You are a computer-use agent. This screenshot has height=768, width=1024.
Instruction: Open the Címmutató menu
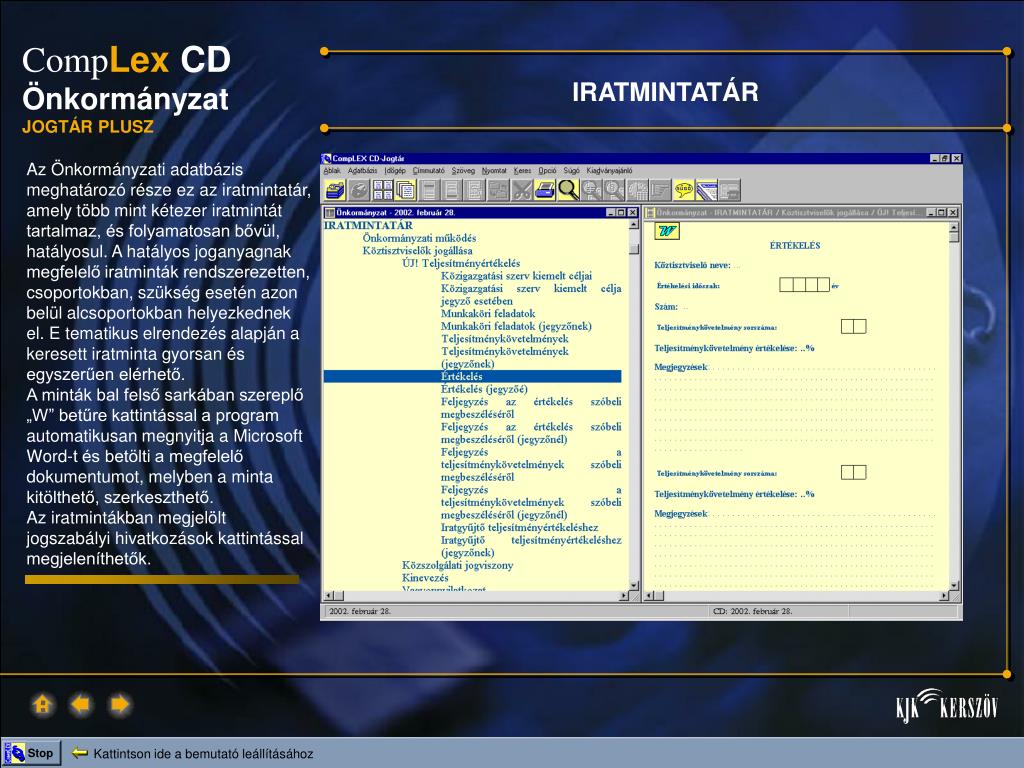coord(428,170)
